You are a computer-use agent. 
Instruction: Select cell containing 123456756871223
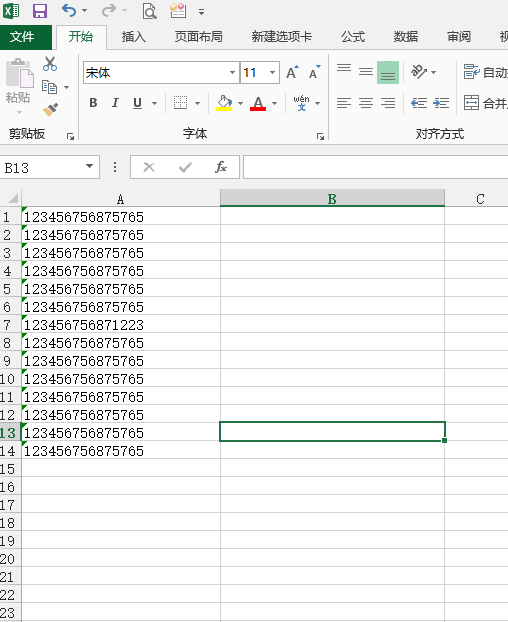pos(121,325)
